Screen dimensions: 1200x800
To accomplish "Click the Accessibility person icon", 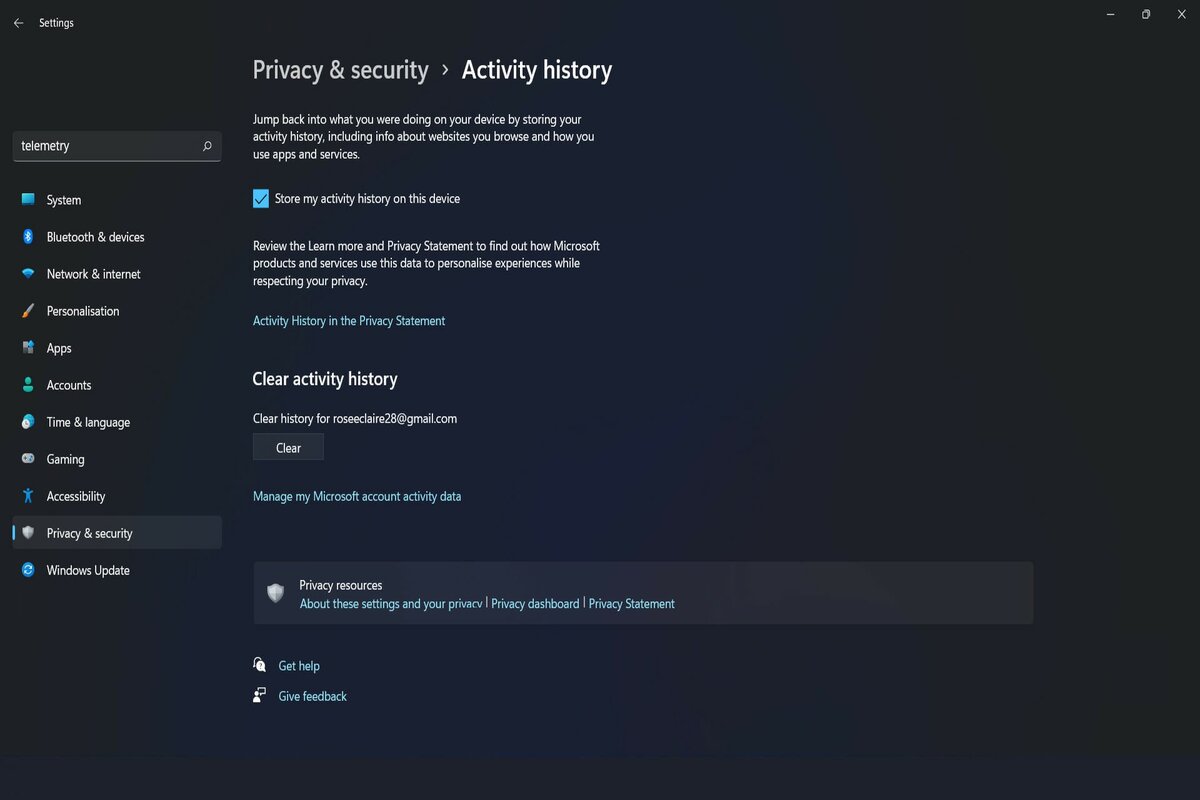I will tap(28, 496).
